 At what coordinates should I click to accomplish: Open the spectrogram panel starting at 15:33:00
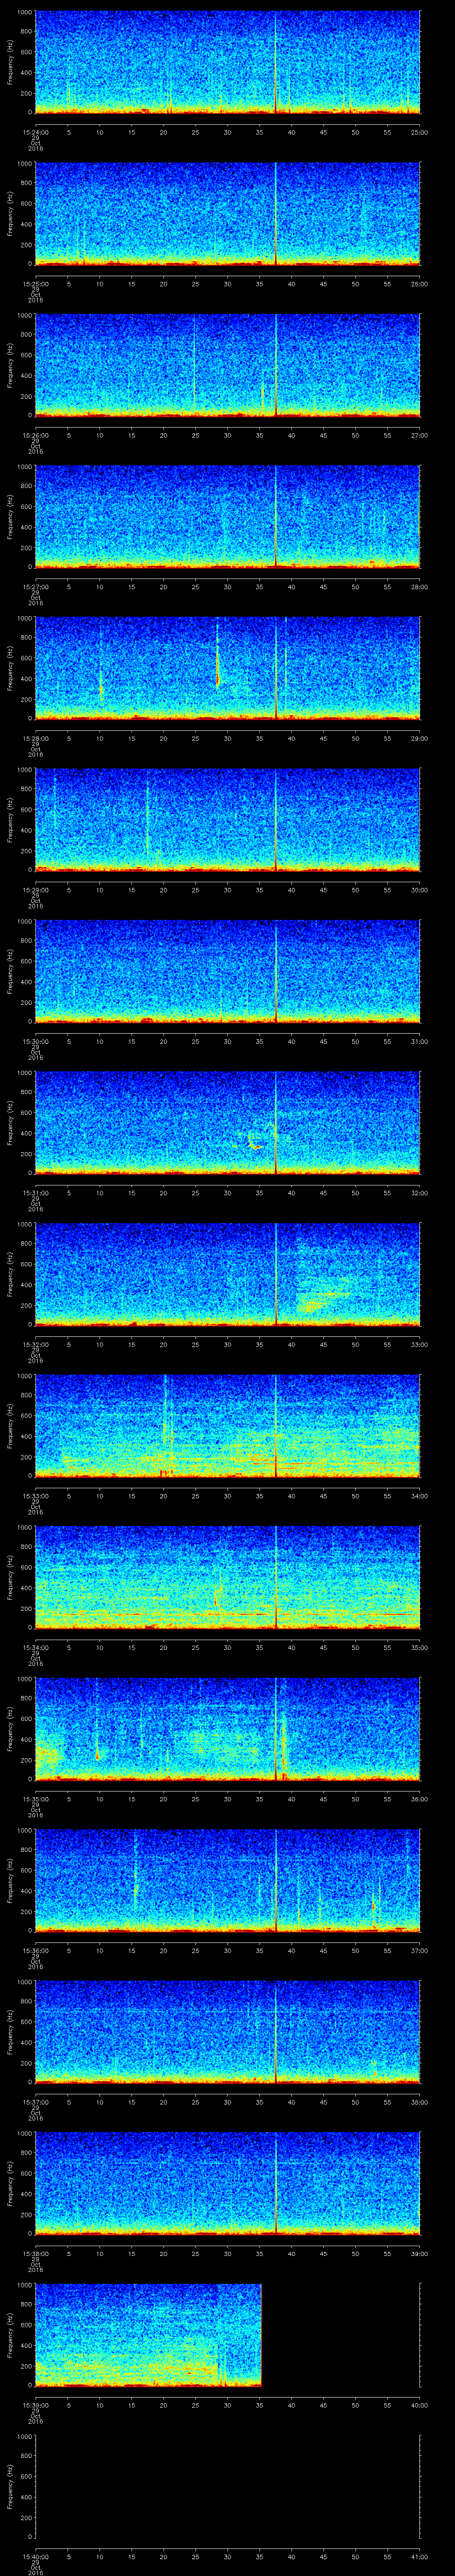[x=227, y=1425]
